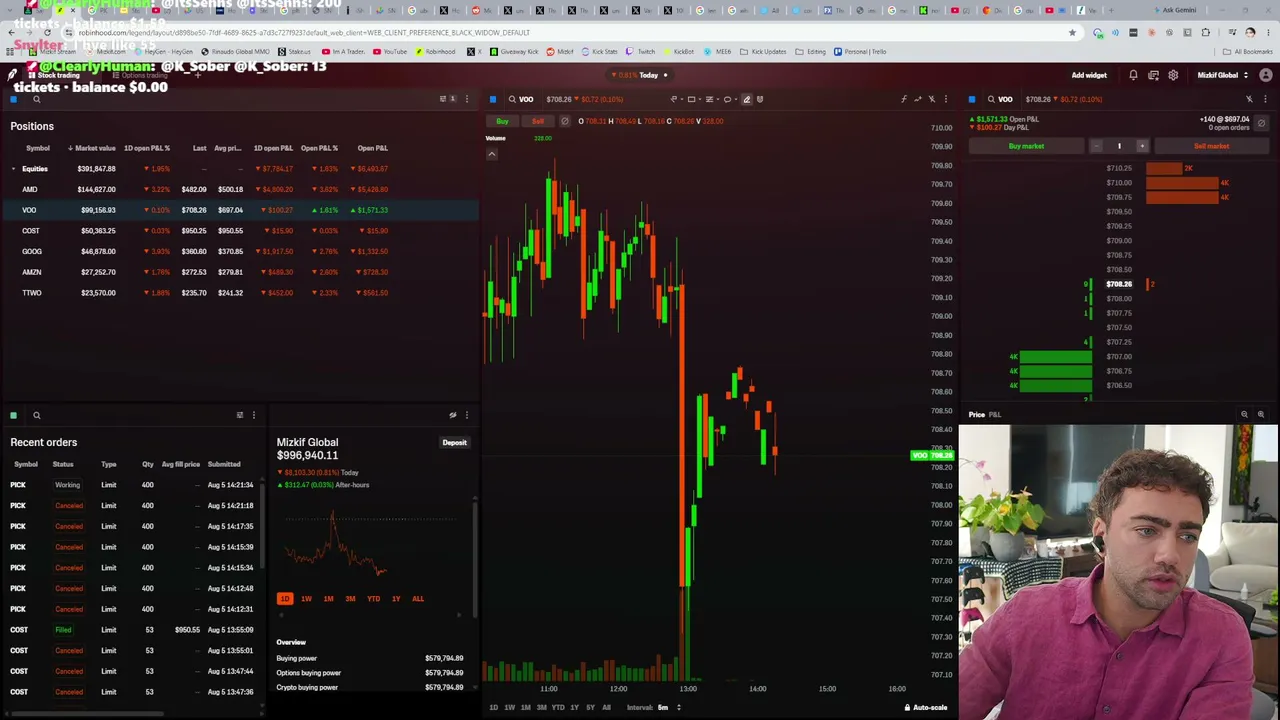Sort positions by Market value column

[93, 148]
